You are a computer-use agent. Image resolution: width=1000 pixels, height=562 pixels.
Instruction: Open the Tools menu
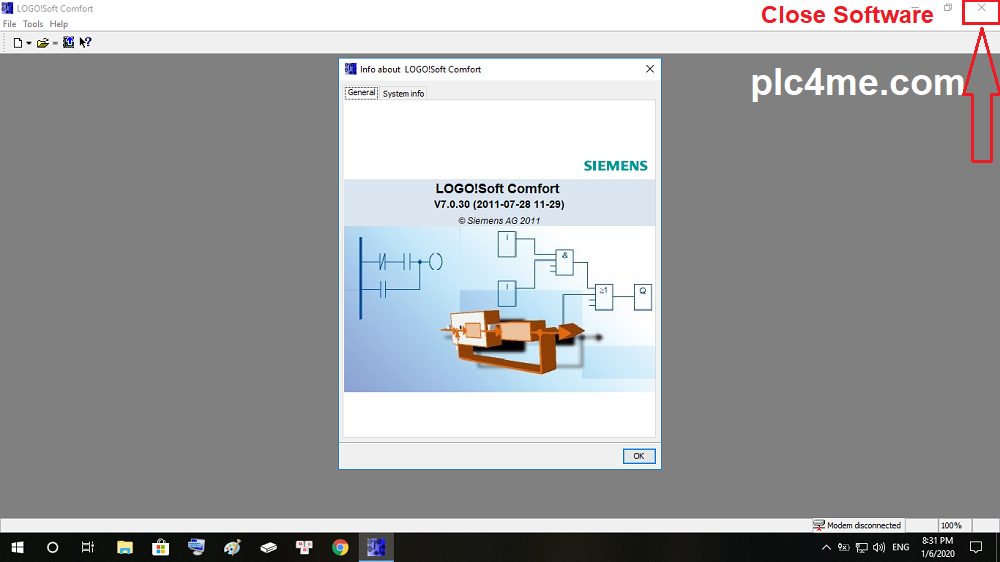click(x=33, y=24)
